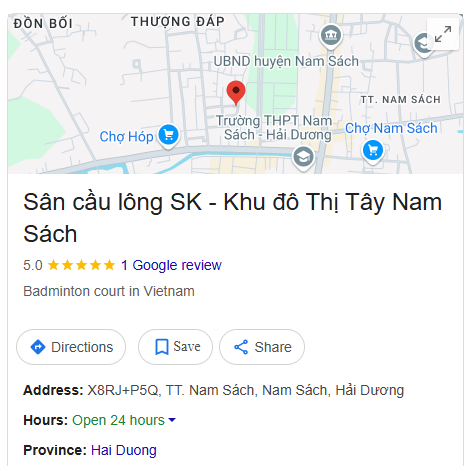The image size is (474, 466).
Task: Click the Chợ Nam Sách map label
Action: click(391, 128)
